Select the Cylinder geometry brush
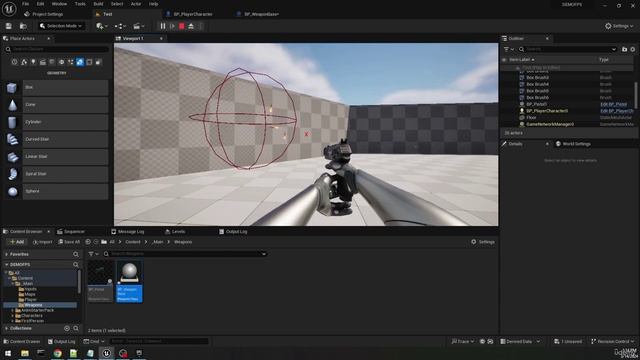The image size is (640, 360). 57,122
